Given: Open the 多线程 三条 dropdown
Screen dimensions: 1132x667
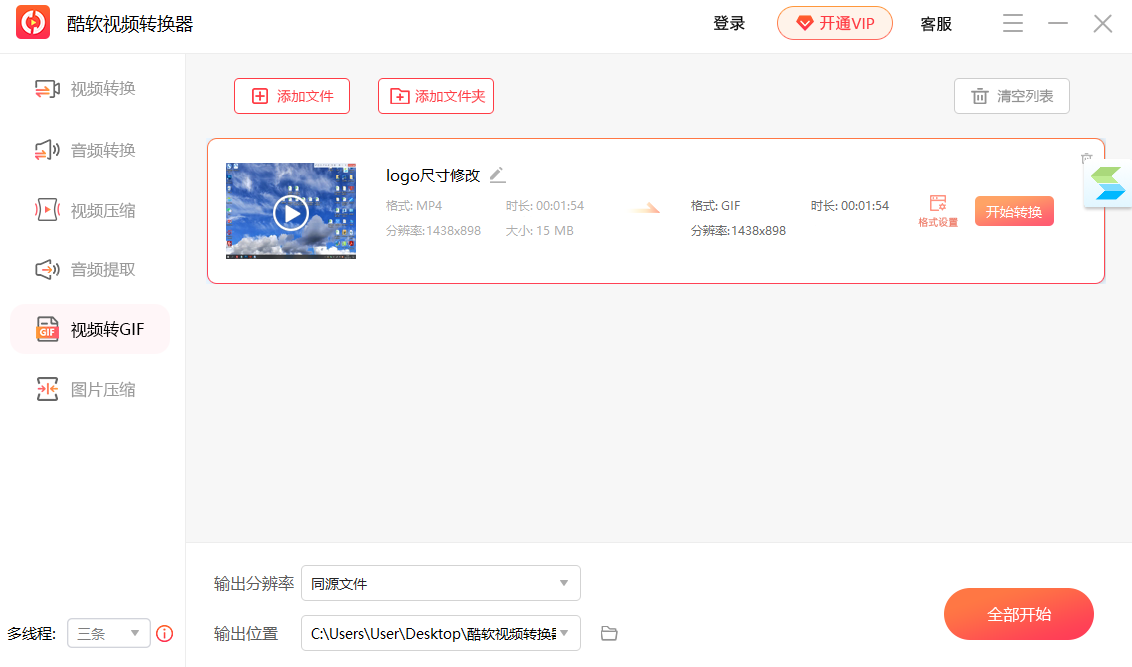Looking at the screenshot, I should pos(108,633).
